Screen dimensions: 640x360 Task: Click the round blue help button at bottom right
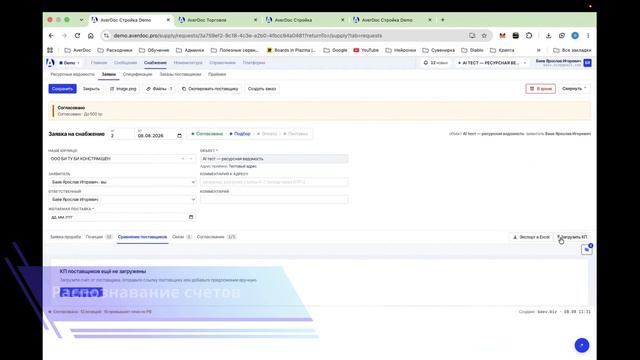point(582,345)
